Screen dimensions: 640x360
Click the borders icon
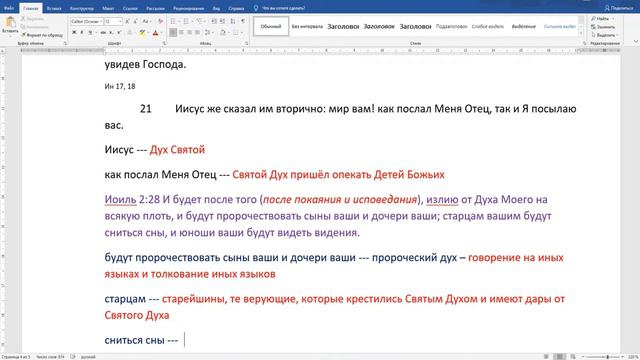(x=236, y=32)
